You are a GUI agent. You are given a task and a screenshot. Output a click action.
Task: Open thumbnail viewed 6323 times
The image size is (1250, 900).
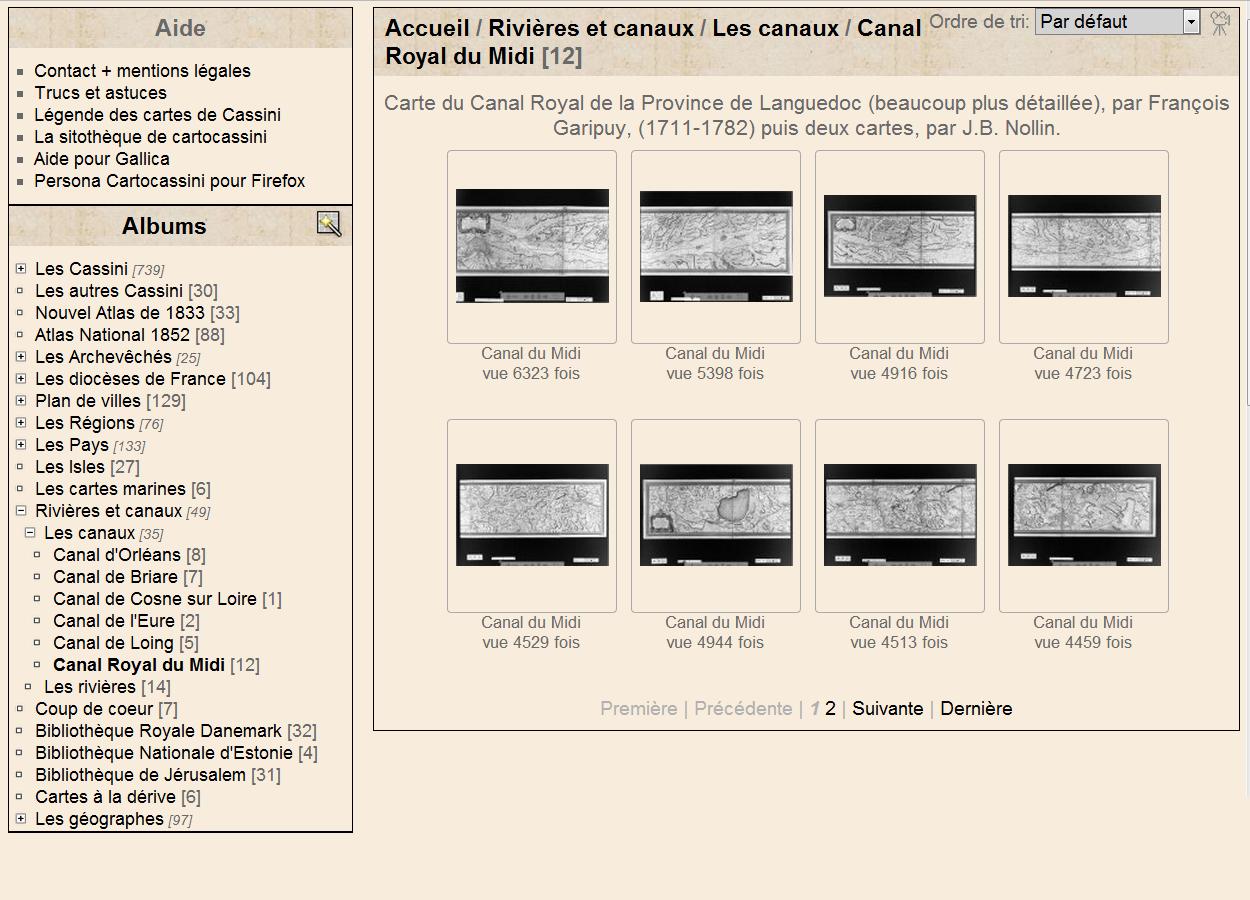532,246
